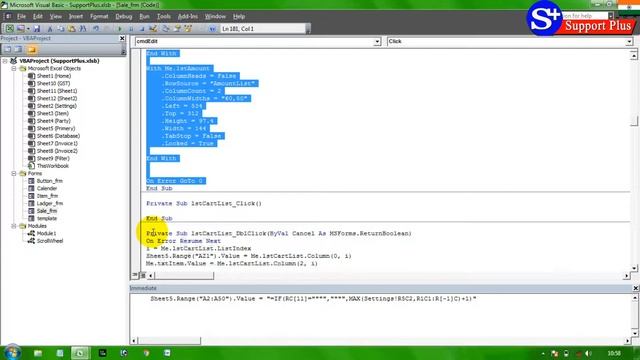Viewport: 640px width, 360px height.
Task: Open the Windows Start button
Action: (x=12, y=353)
